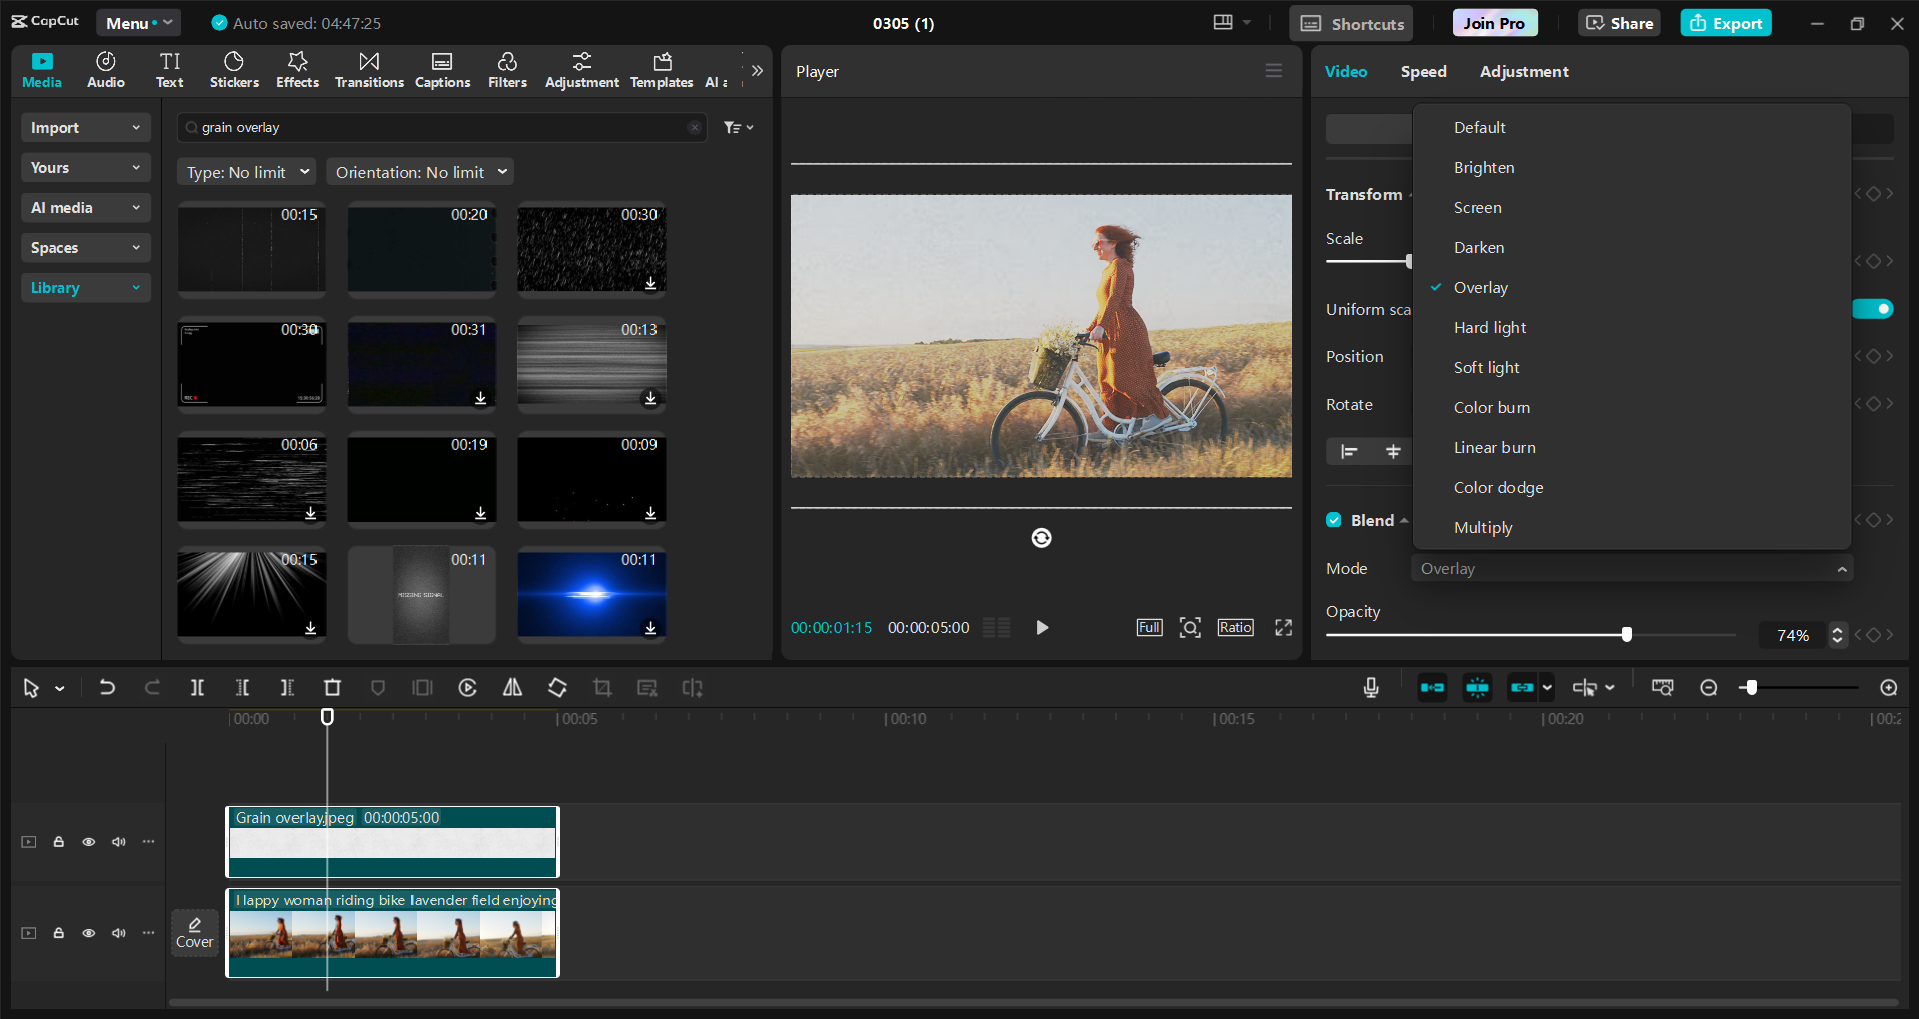Switch to the Speed tab
Screen dimensions: 1919x1019
point(1423,71)
